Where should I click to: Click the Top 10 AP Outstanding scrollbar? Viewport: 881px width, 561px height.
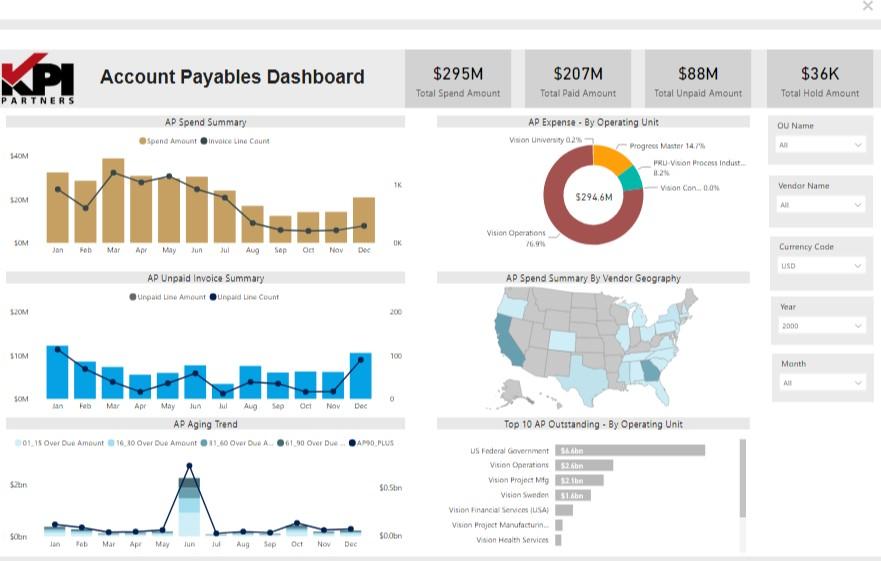[x=742, y=478]
